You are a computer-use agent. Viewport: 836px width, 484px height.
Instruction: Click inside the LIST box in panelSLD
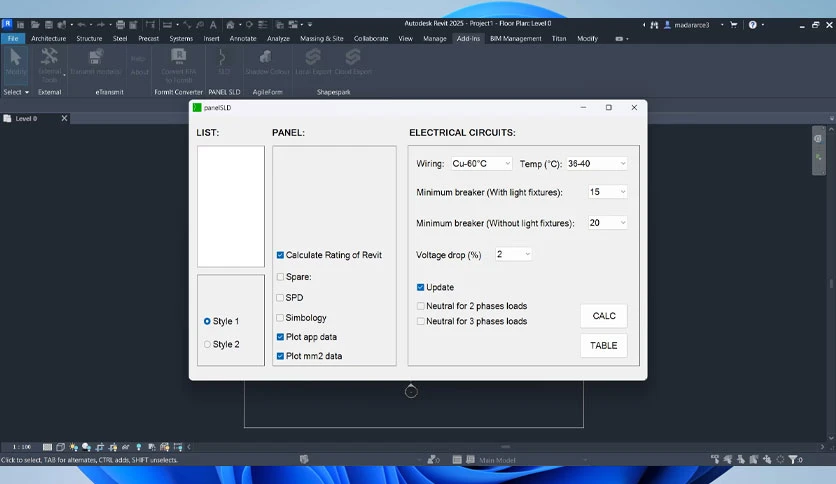(231, 206)
